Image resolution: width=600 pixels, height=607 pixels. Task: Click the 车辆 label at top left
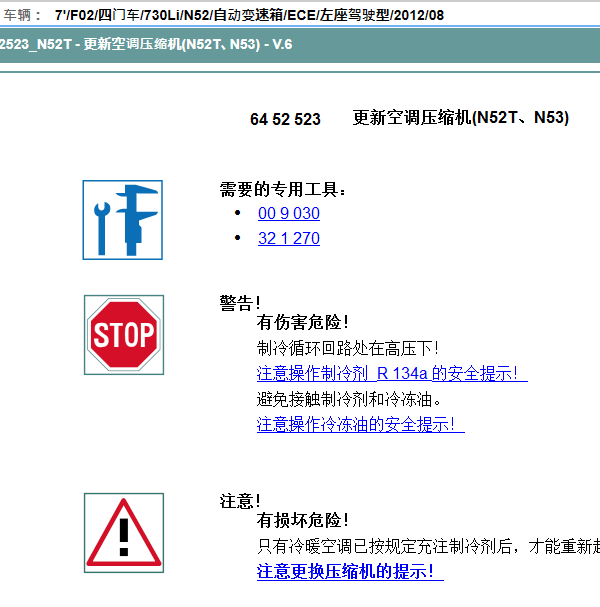pos(22,15)
